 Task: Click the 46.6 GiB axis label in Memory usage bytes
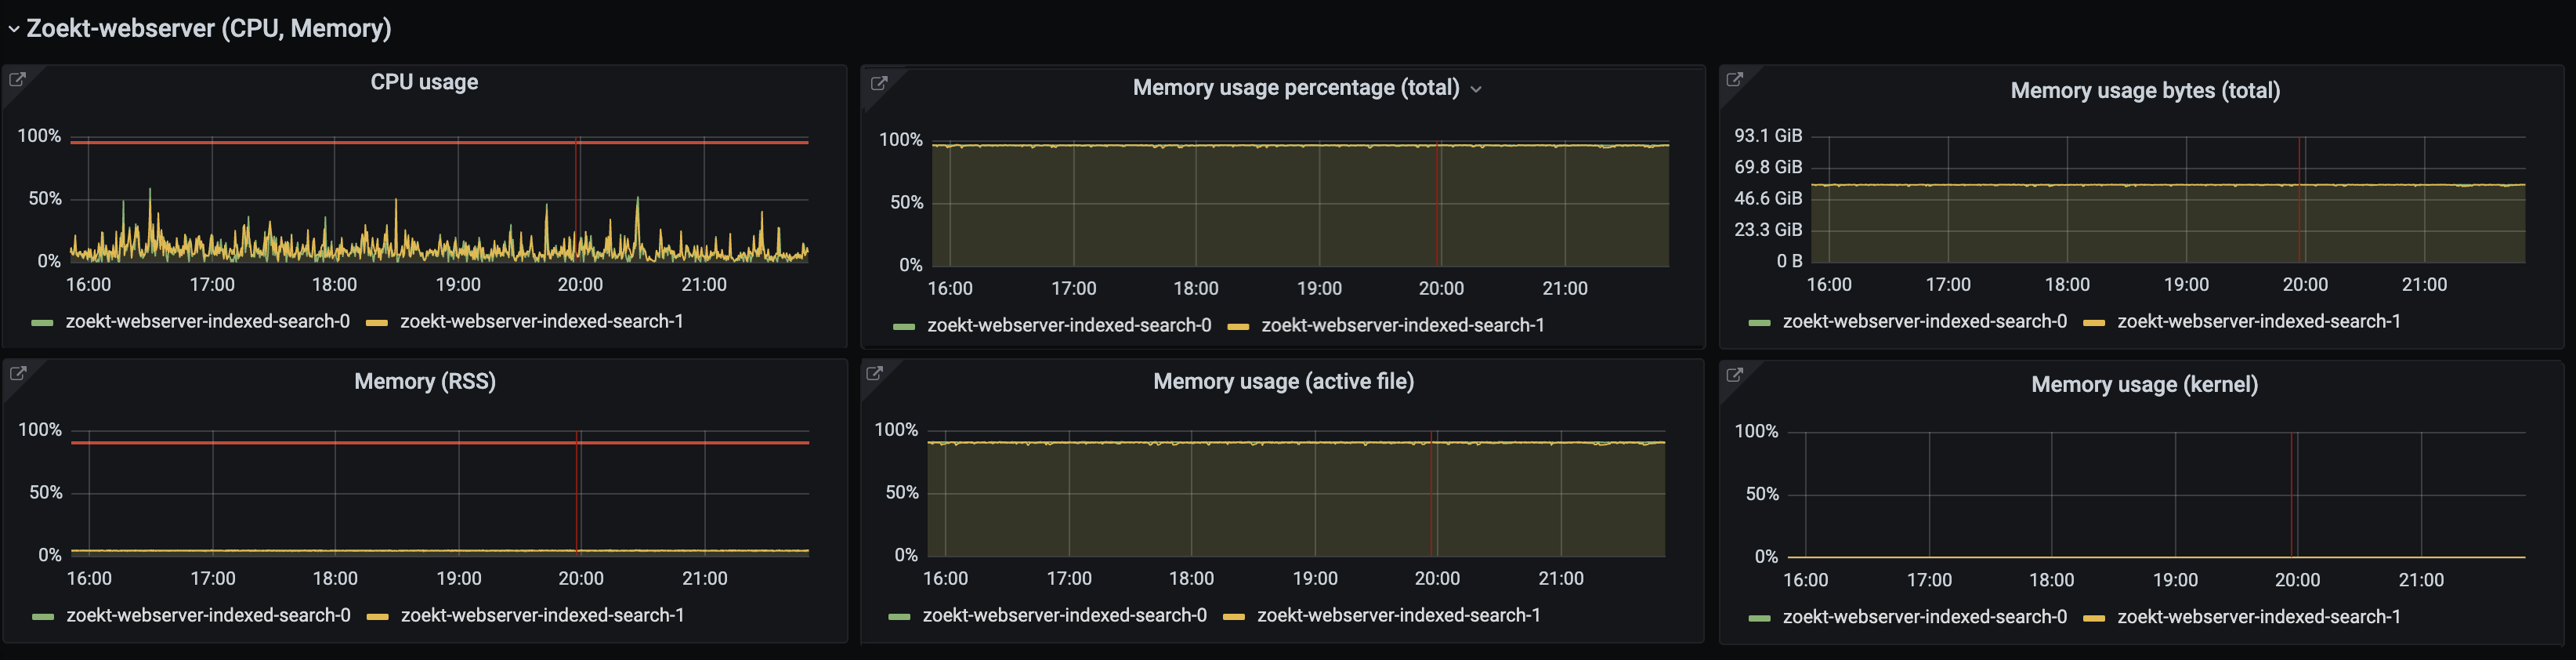(x=1768, y=198)
